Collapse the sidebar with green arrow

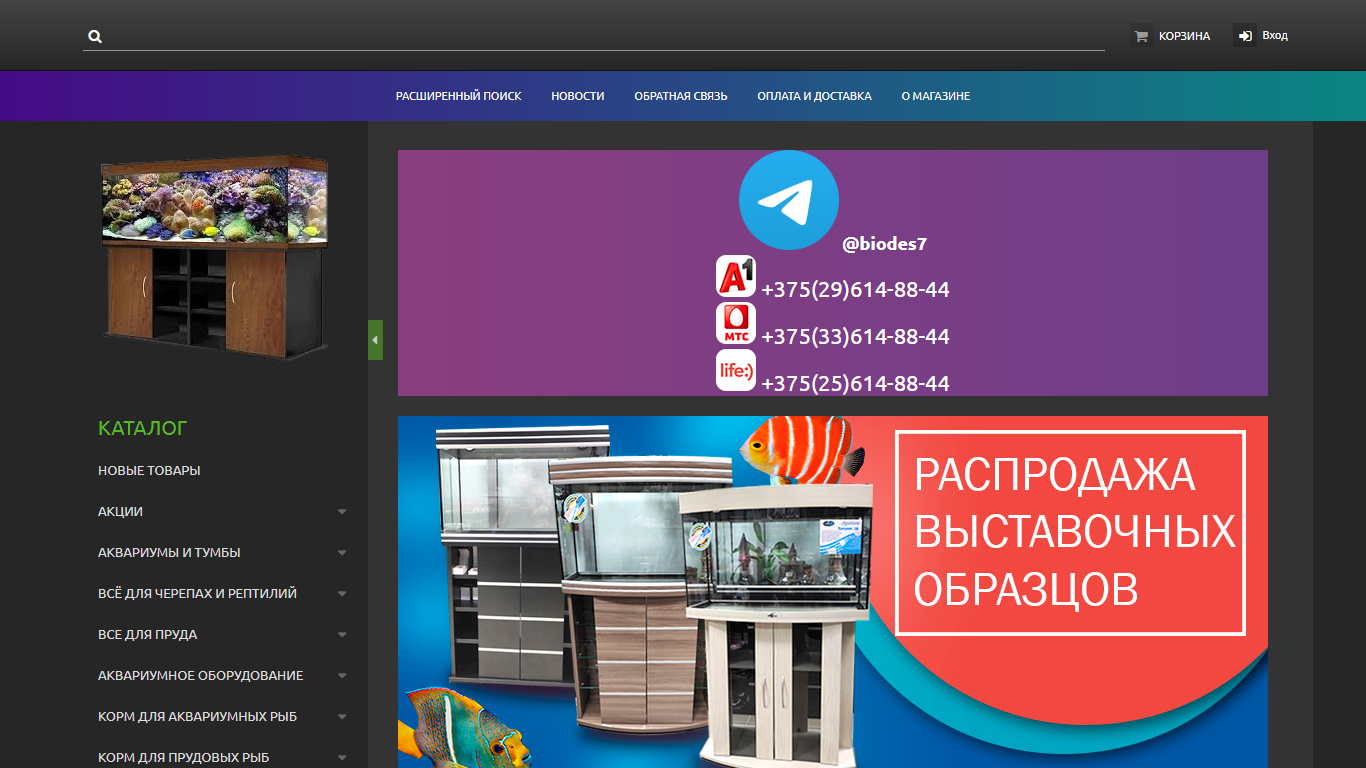coord(375,340)
